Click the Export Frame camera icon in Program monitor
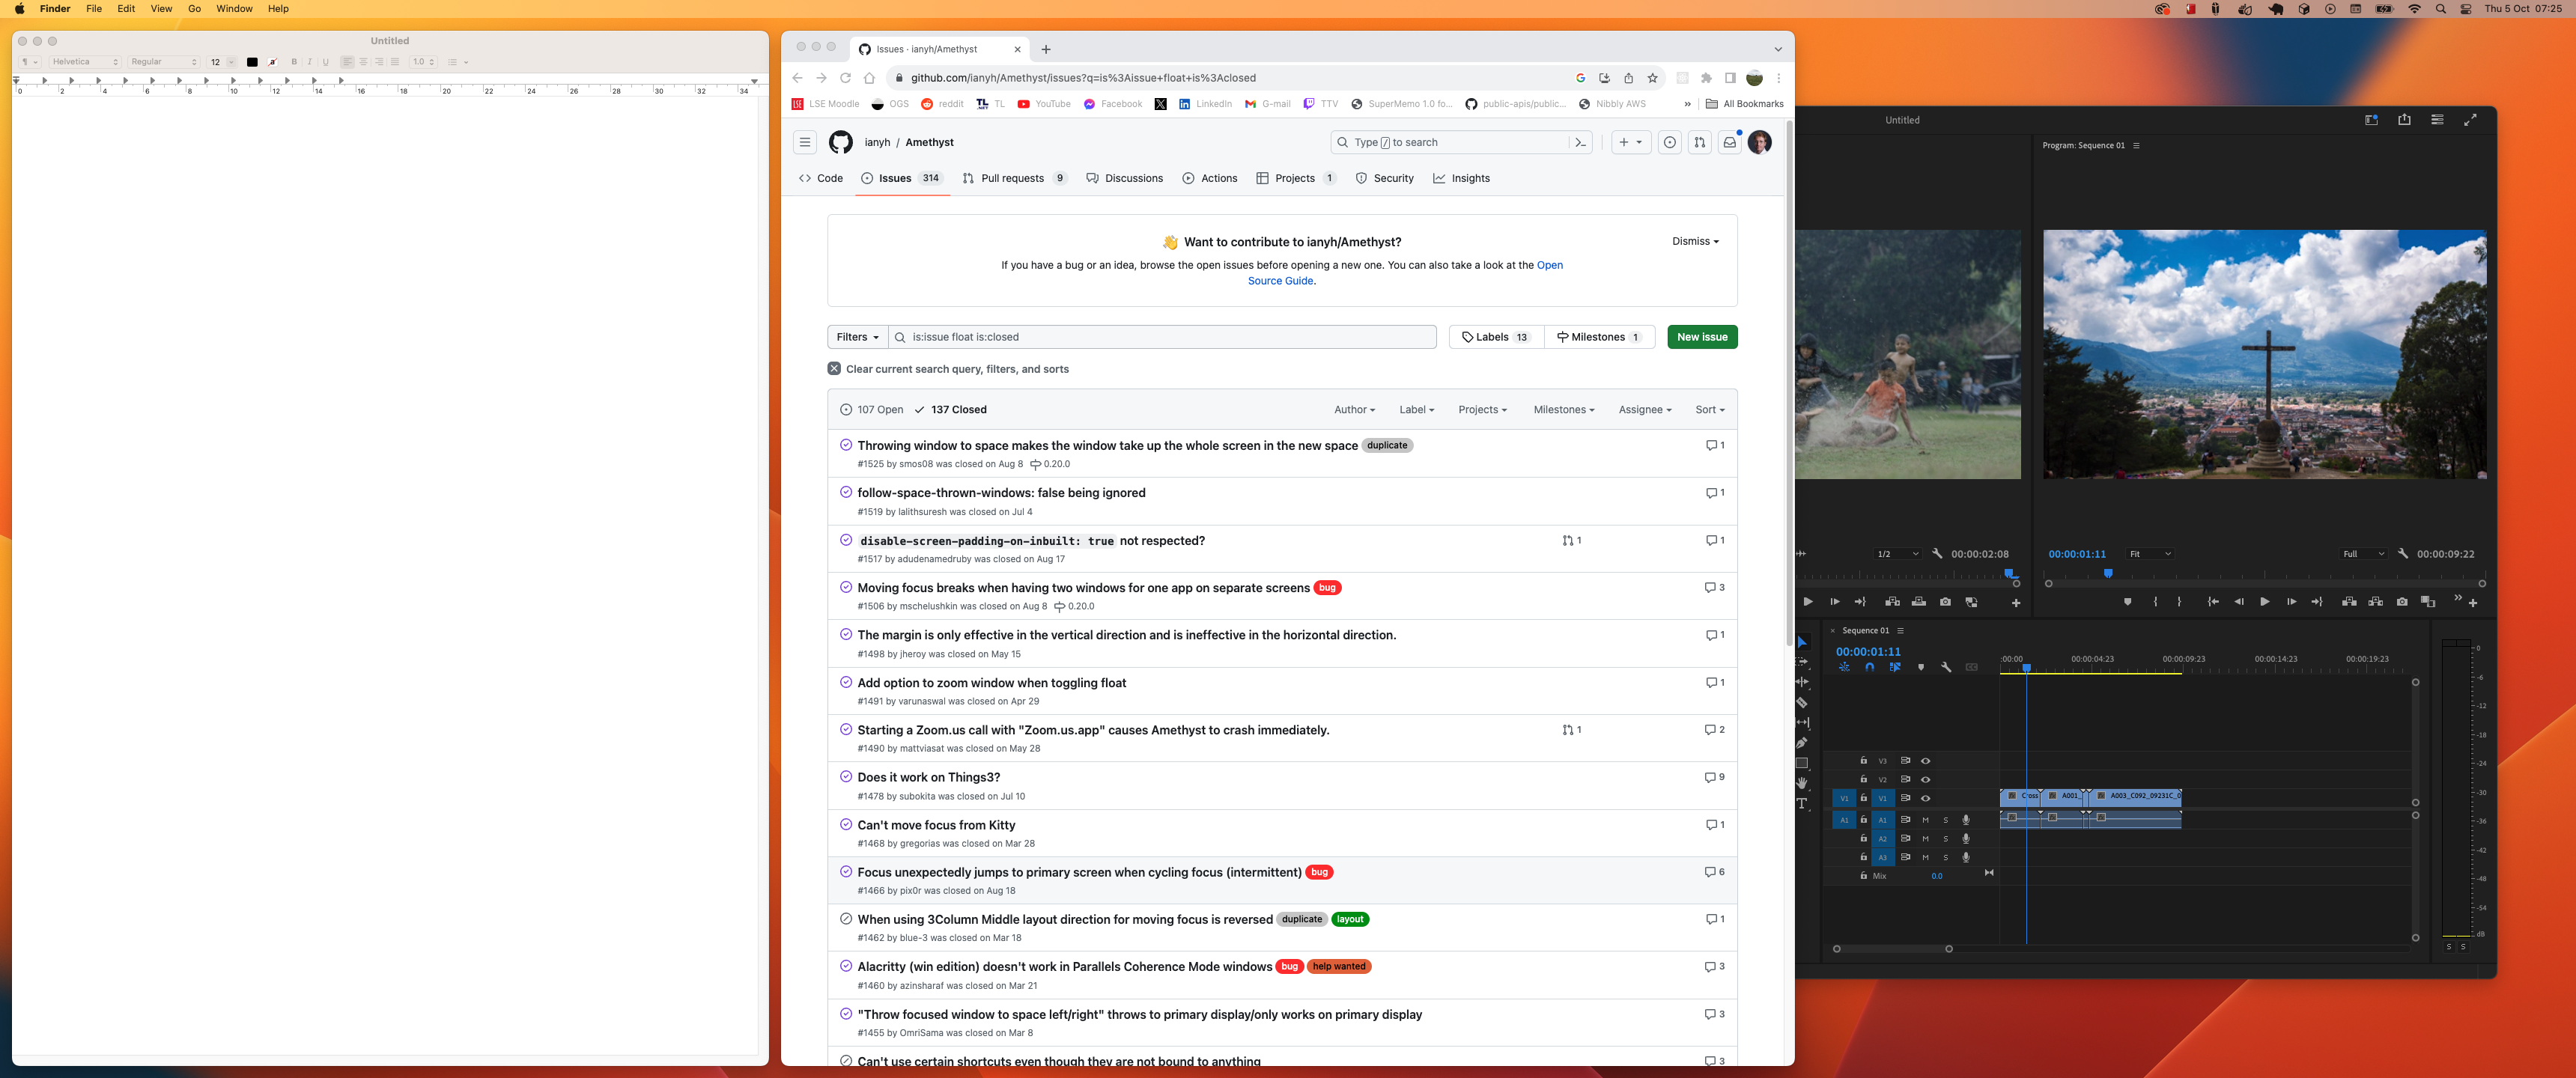Viewport: 2576px width, 1078px height. coord(2402,602)
